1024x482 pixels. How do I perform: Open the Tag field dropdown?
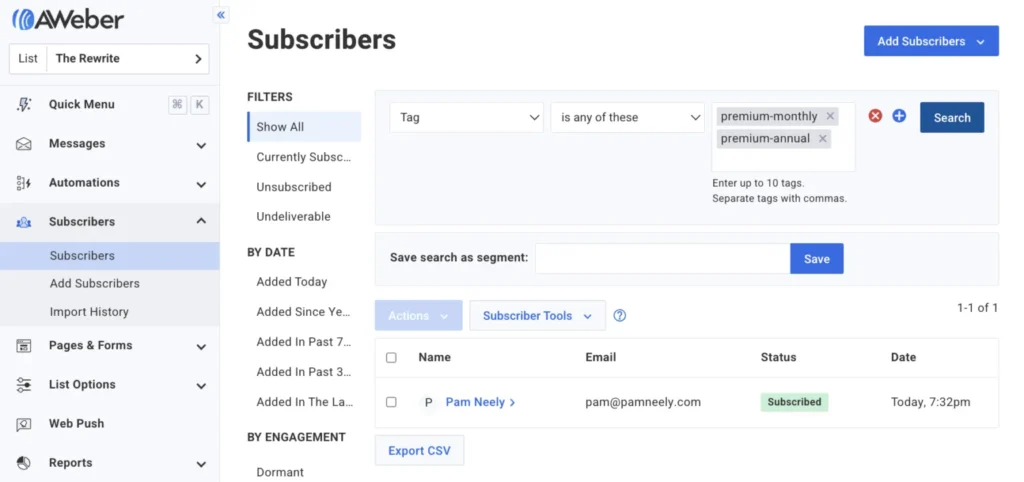466,118
